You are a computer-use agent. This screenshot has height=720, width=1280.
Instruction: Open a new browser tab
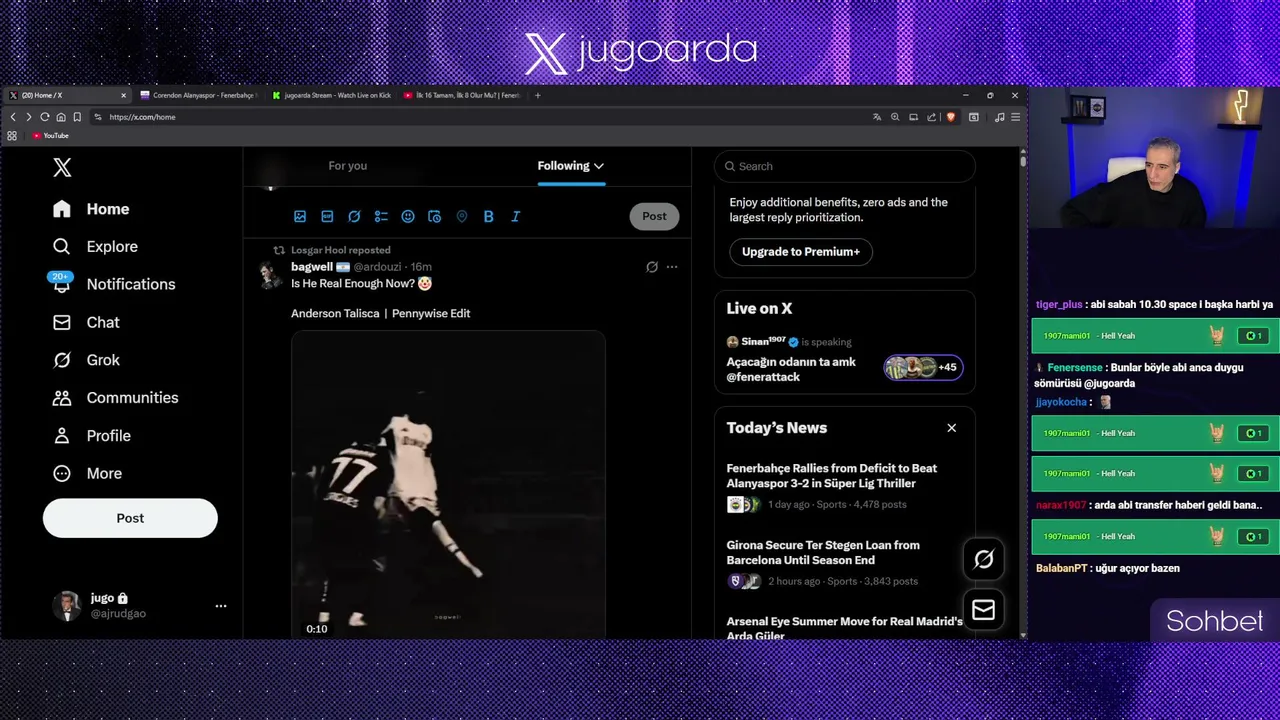click(x=538, y=96)
